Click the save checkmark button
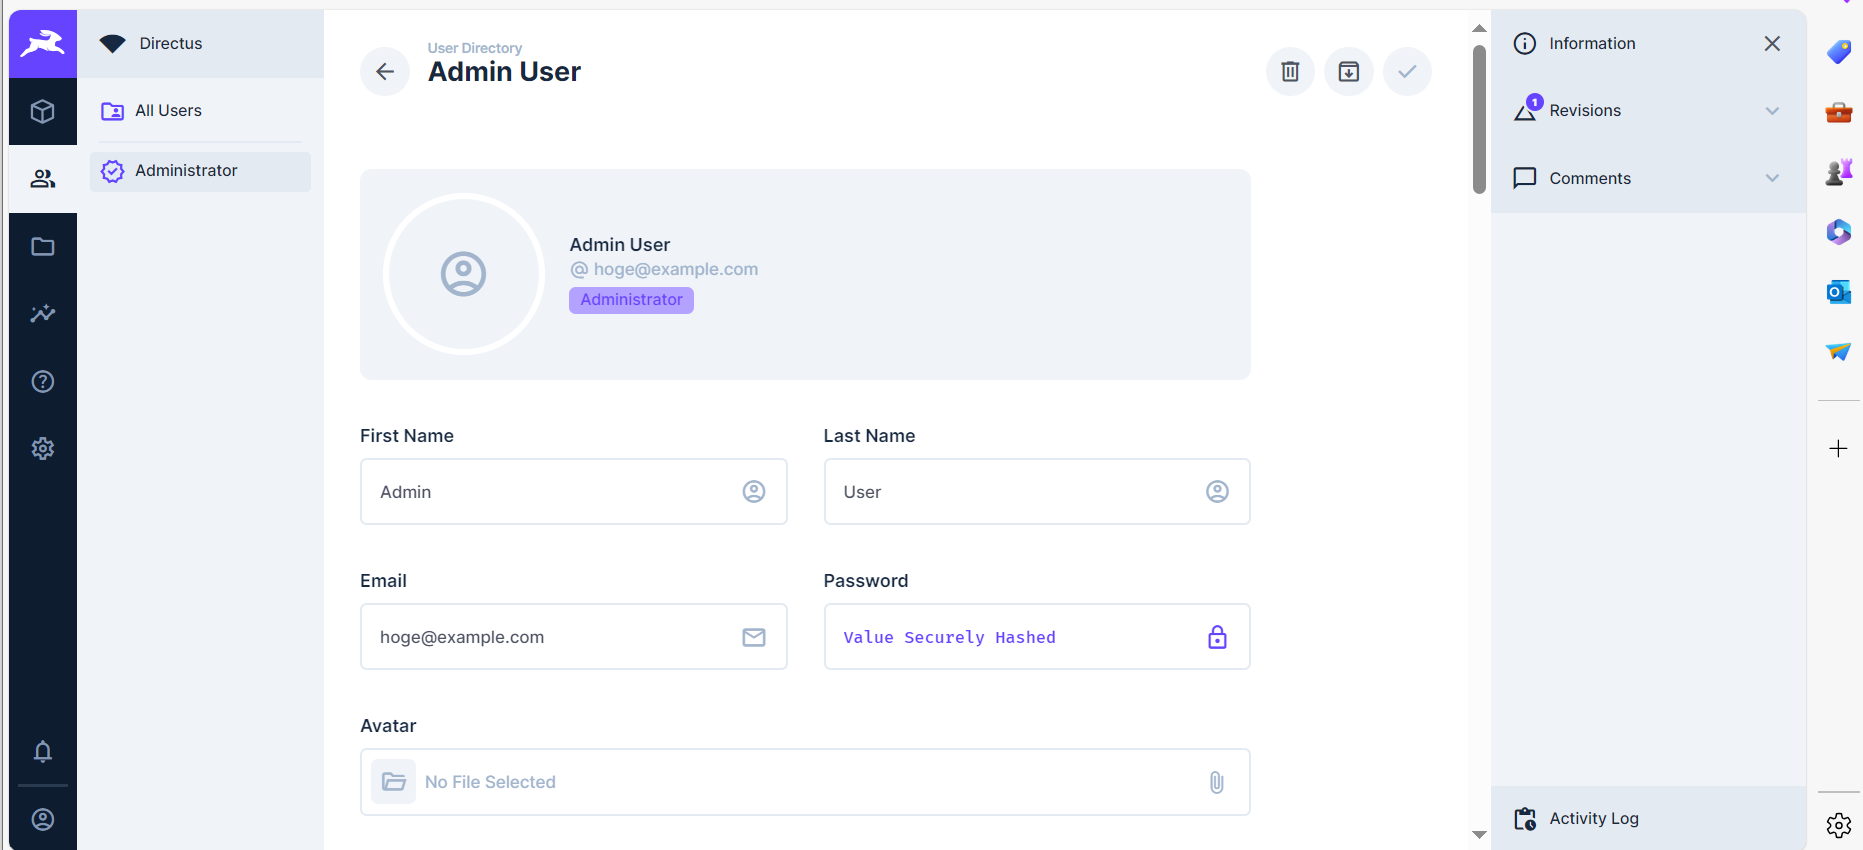The height and width of the screenshot is (850, 1863). (1407, 72)
